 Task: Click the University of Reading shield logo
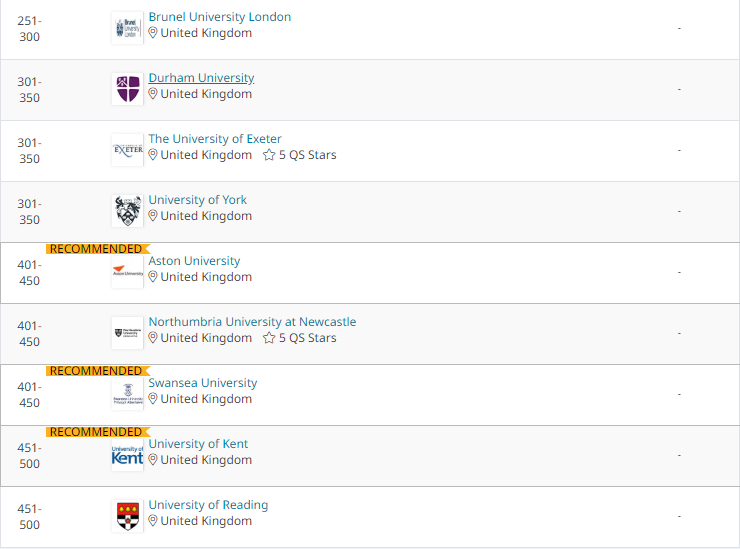click(x=127, y=516)
